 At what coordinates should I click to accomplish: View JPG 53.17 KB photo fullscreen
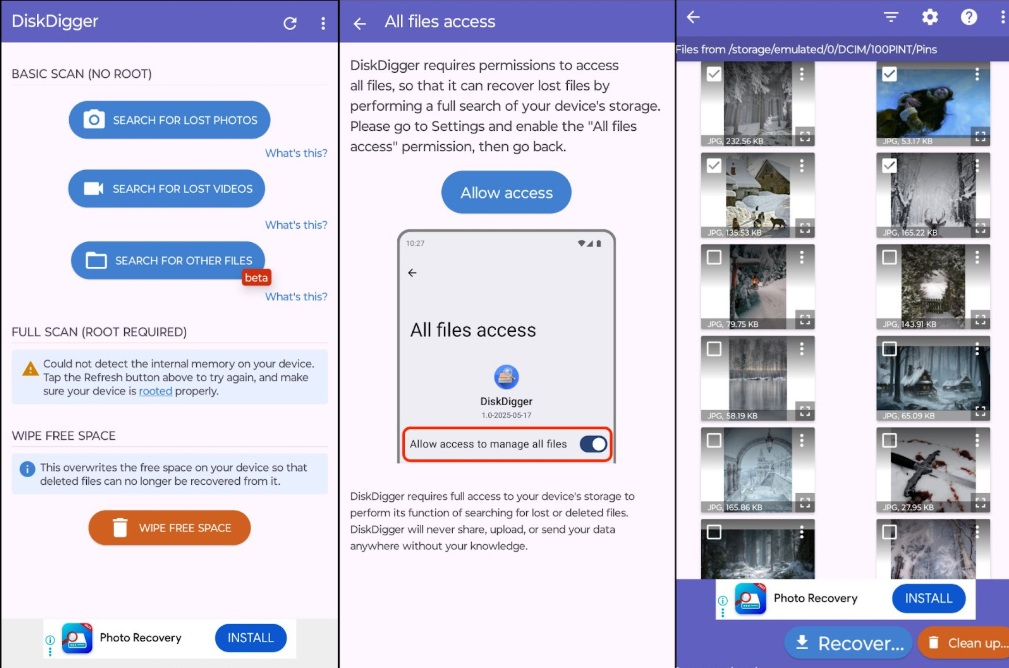pyautogui.click(x=980, y=136)
